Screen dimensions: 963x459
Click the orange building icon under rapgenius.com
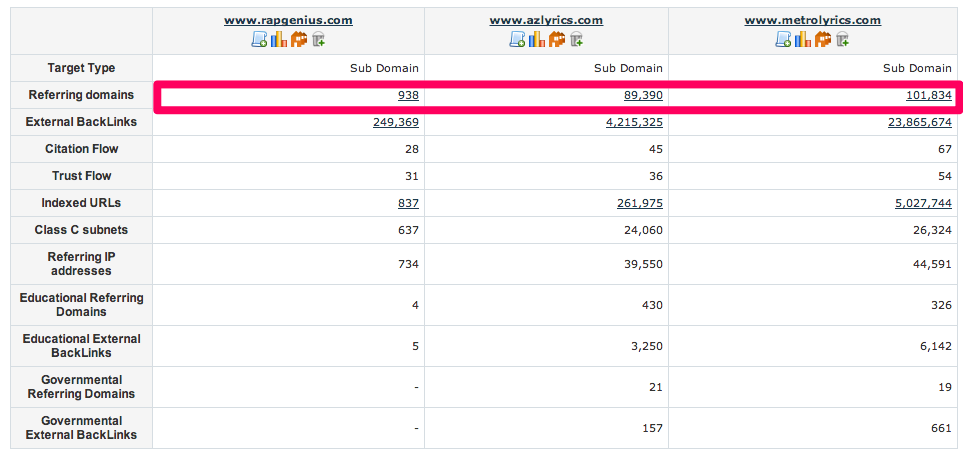click(x=298, y=39)
